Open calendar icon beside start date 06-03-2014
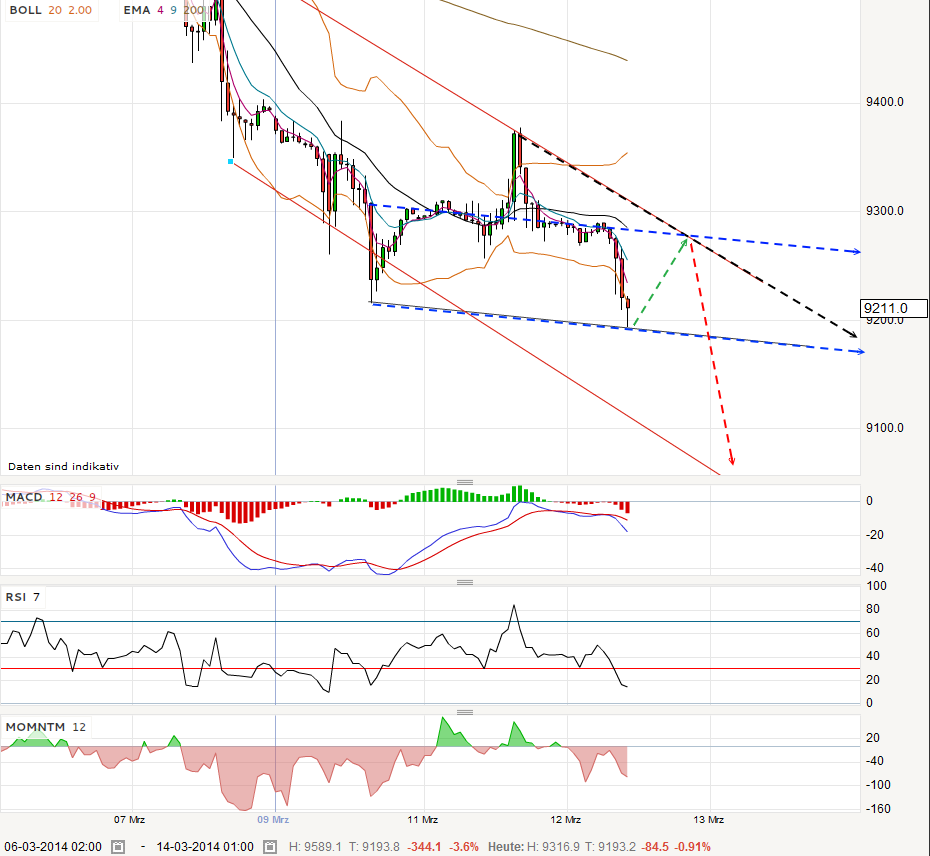Screen dimensions: 930x856 118,847
